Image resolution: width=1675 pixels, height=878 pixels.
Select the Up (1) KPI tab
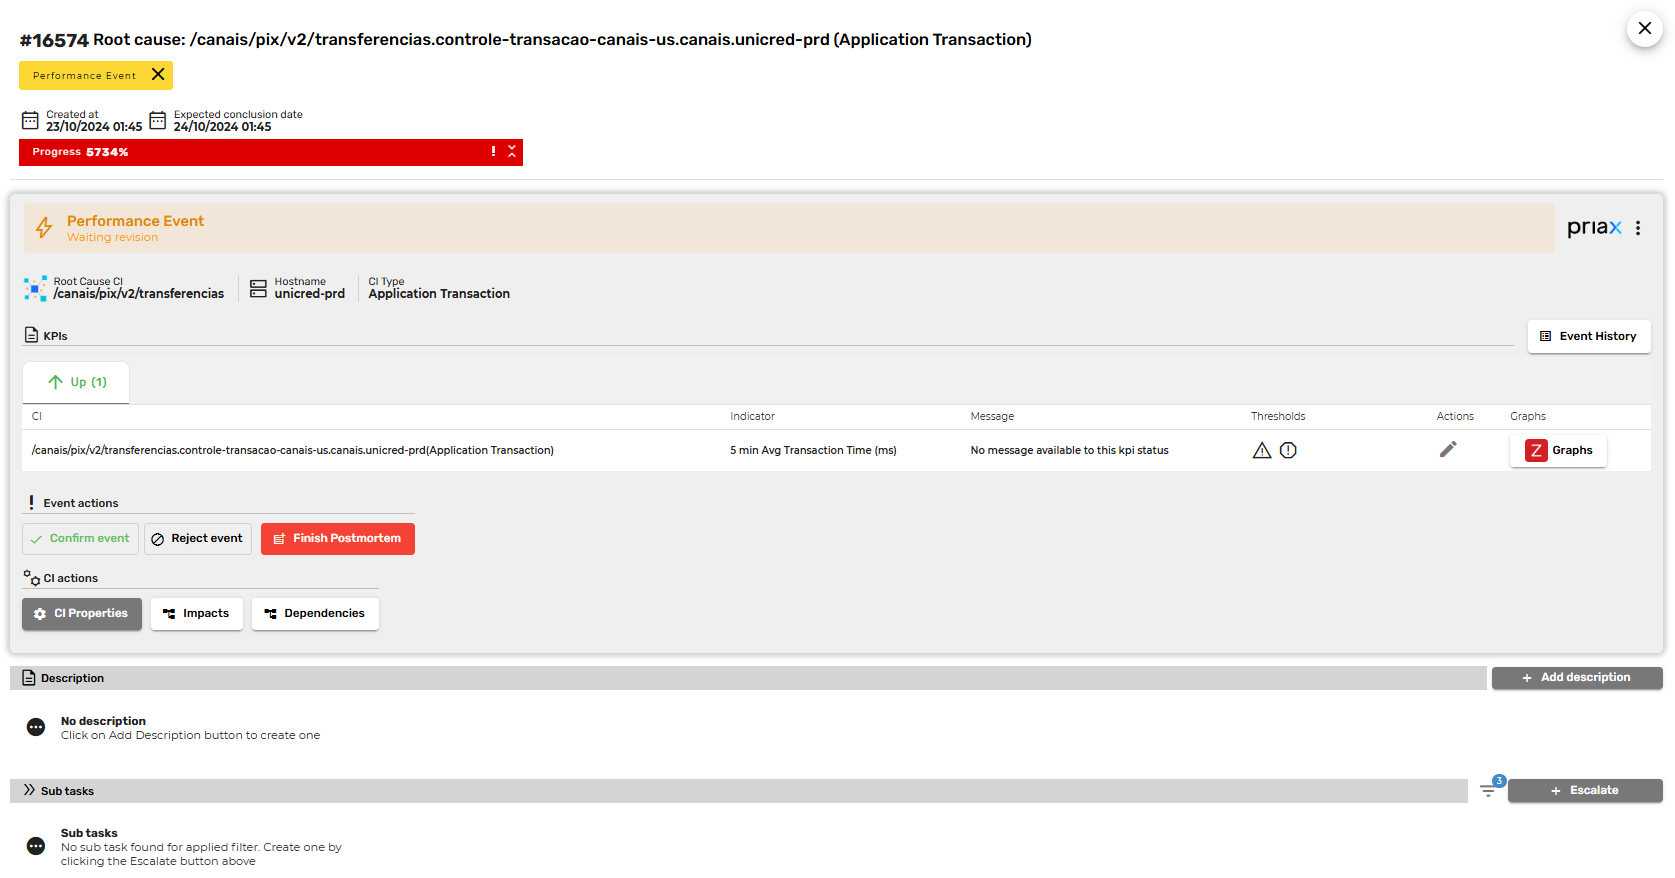(77, 382)
